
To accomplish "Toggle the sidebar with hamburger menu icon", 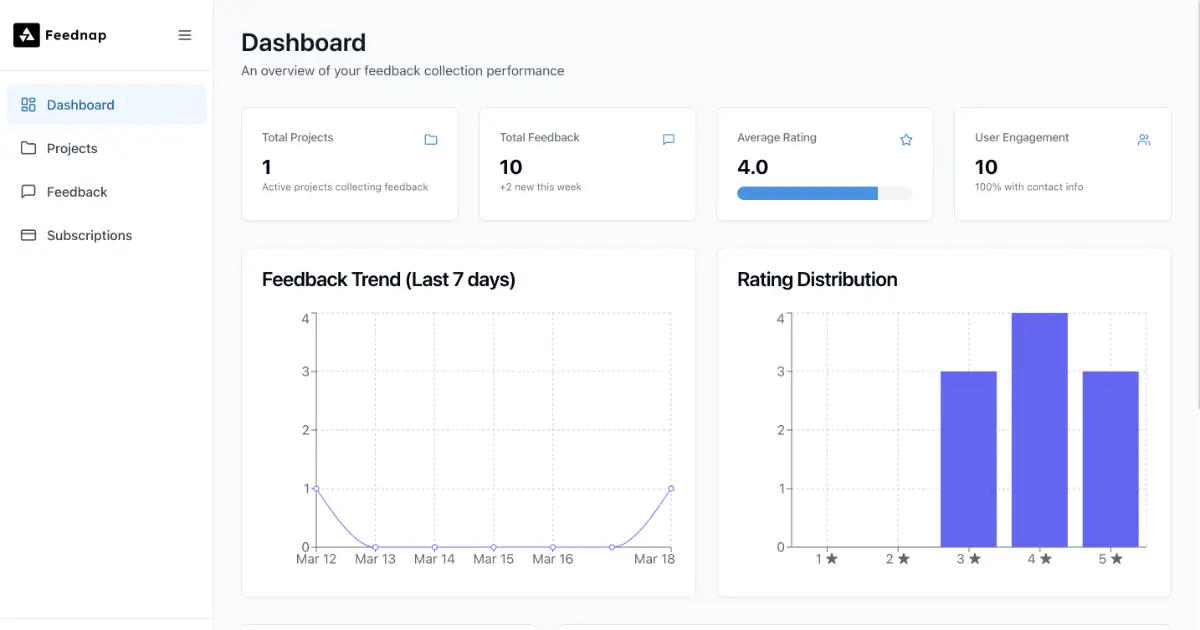I will tap(185, 35).
